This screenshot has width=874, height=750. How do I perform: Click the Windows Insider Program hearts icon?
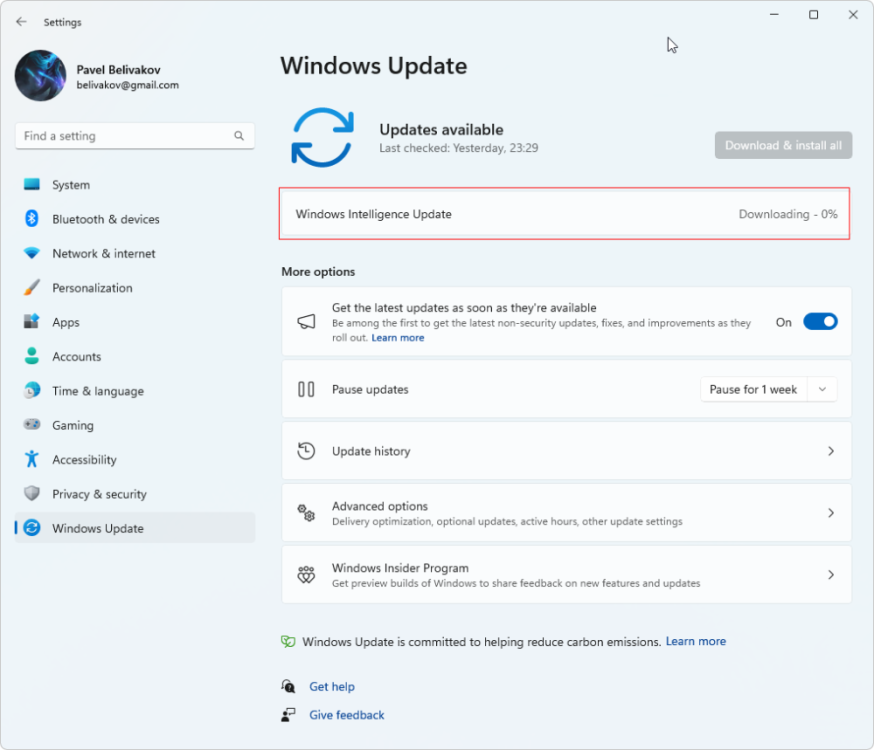306,574
